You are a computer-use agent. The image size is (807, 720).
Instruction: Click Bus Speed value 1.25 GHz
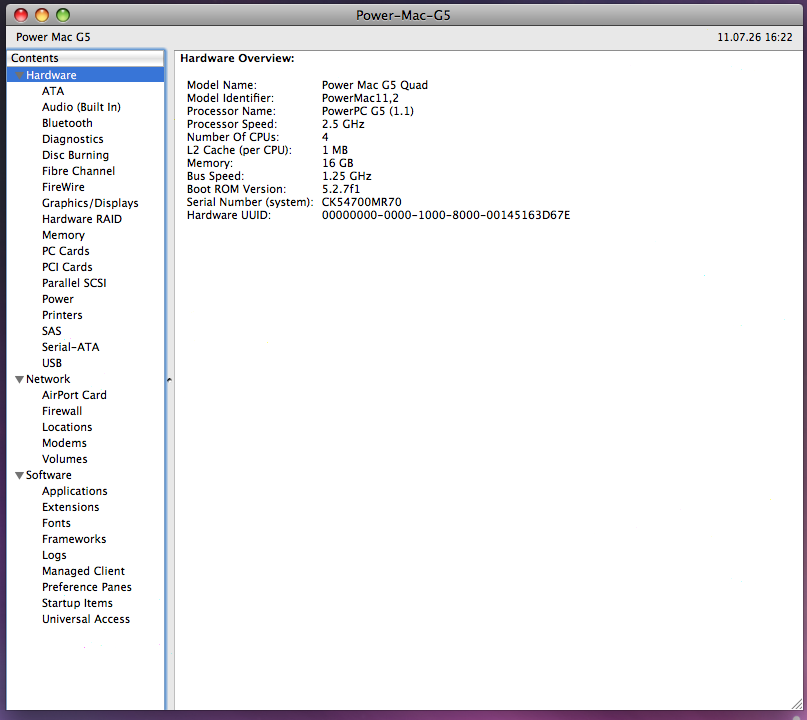point(346,177)
